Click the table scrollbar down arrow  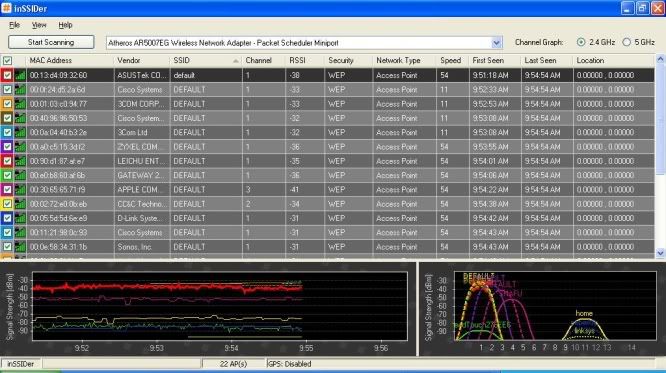pyautogui.click(x=660, y=253)
